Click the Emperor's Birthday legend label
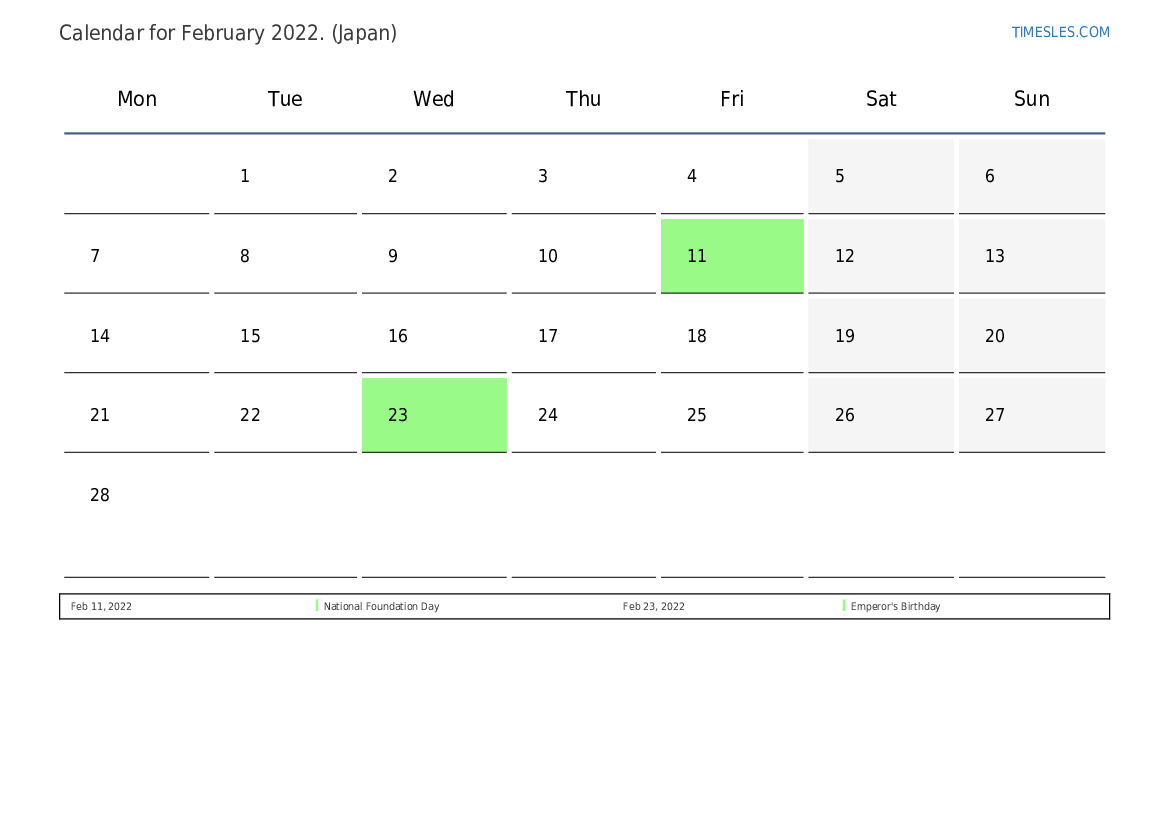 (895, 606)
